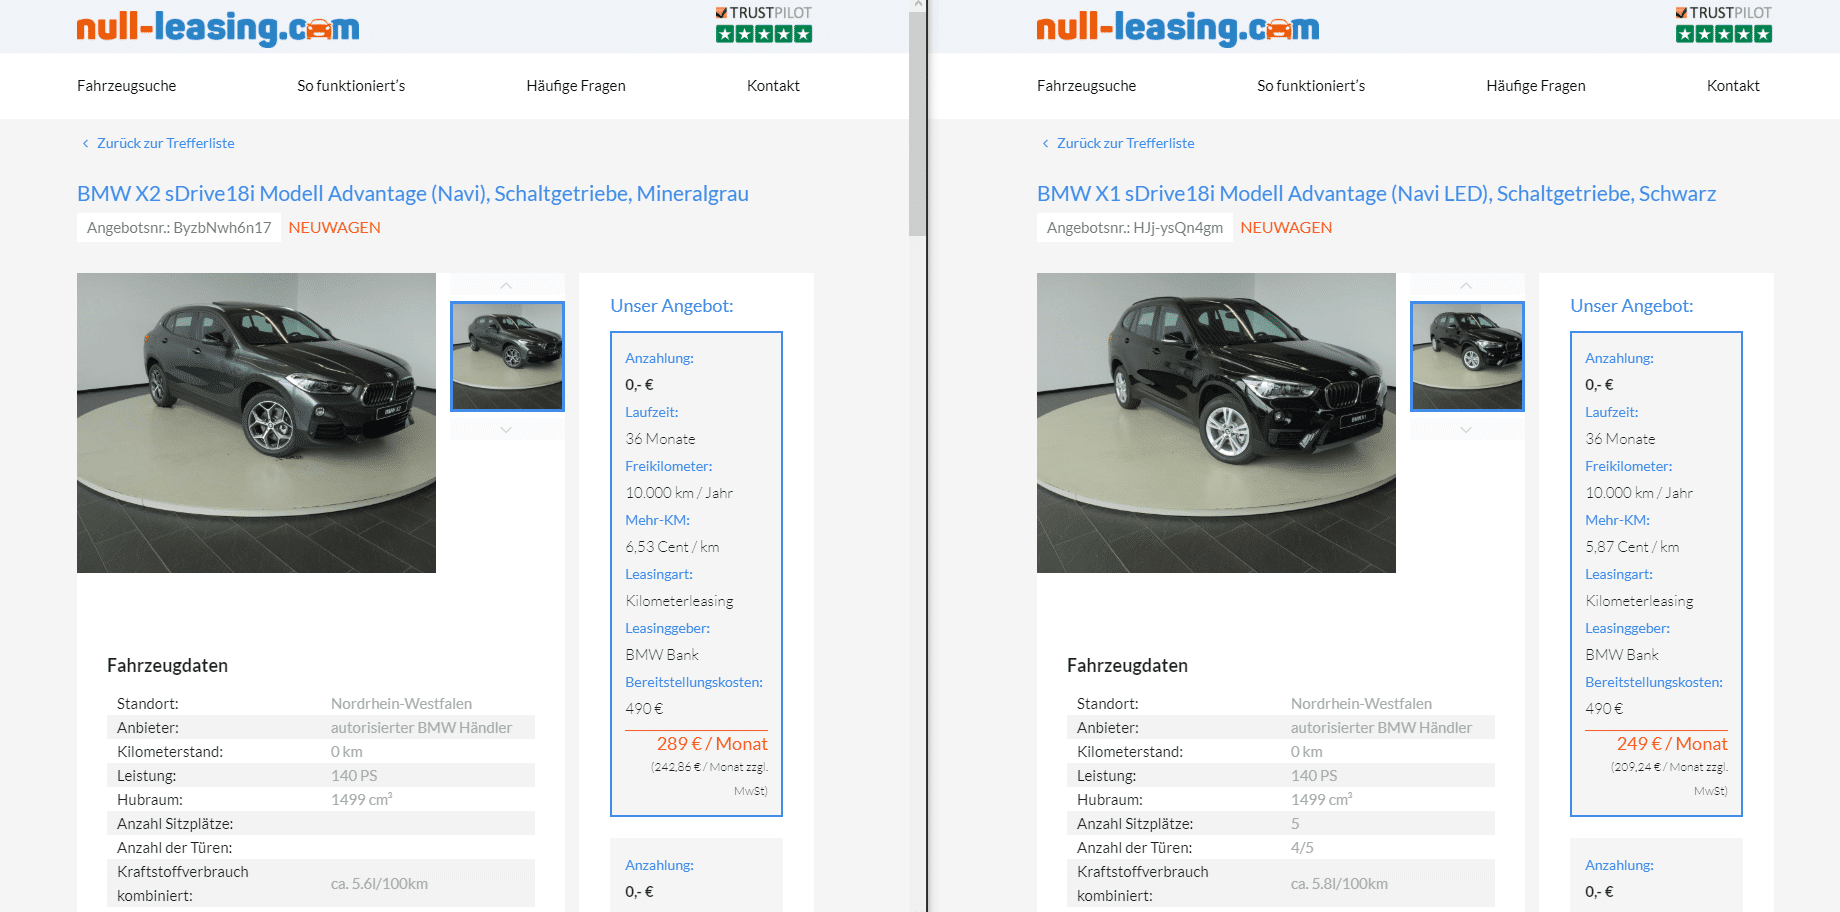Open Fahrzeugsuche in left window menu

pos(127,86)
